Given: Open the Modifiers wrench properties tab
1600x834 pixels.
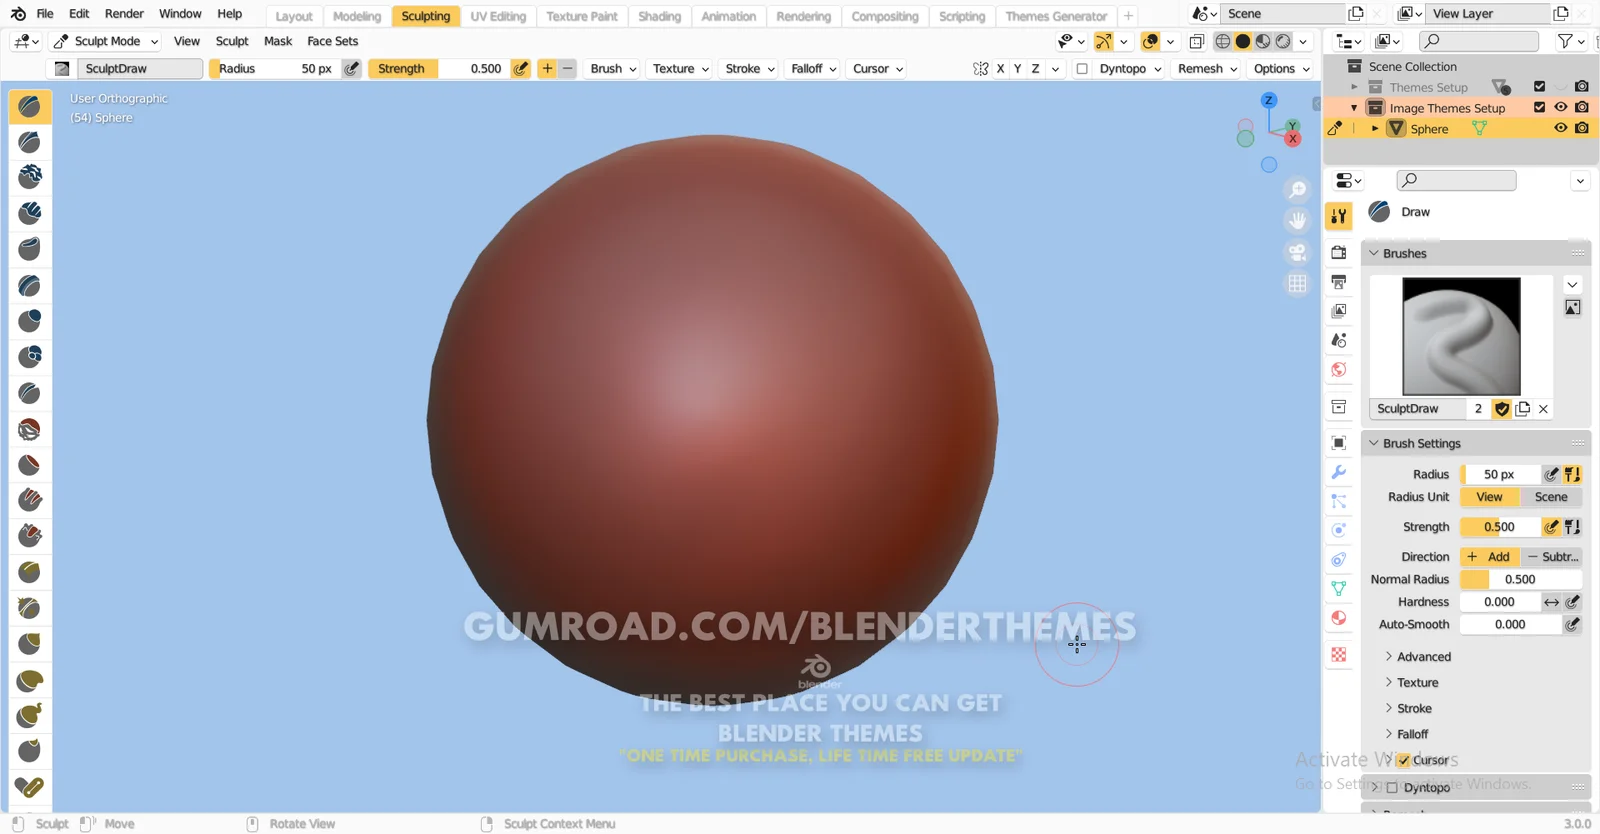Looking at the screenshot, I should (x=1339, y=472).
